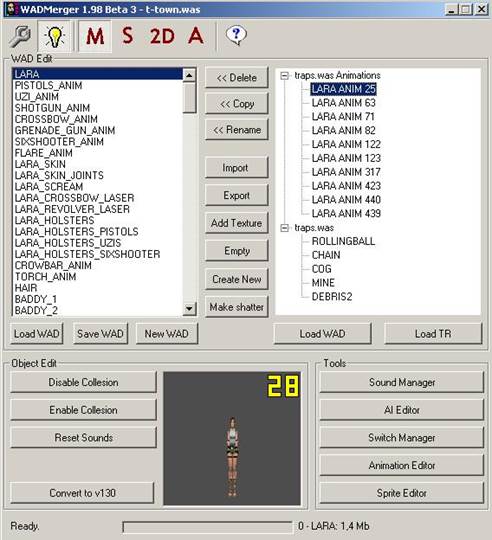492x540 pixels.
Task: Select LARA ANIM 122 tree item
Action: 346,144
